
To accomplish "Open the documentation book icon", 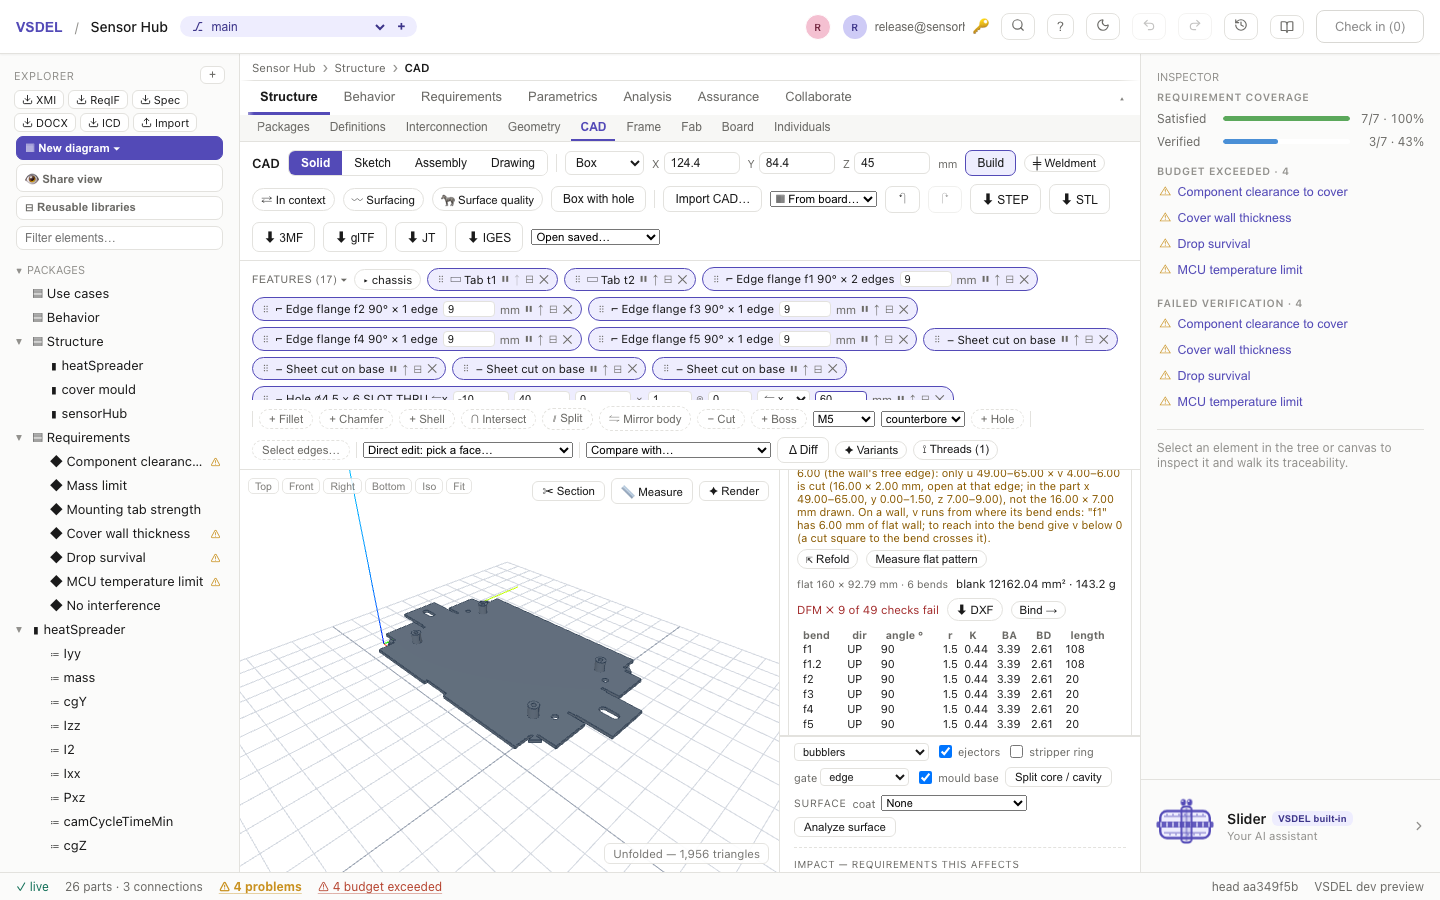I will [1287, 27].
